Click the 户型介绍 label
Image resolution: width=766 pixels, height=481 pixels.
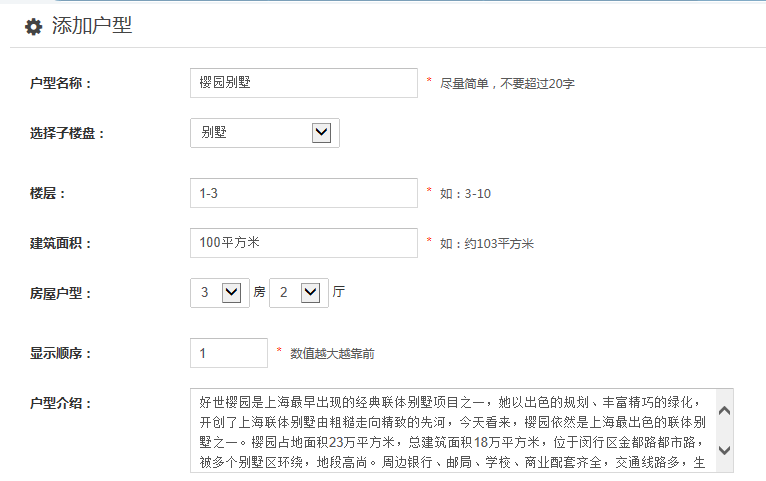click(x=61, y=403)
